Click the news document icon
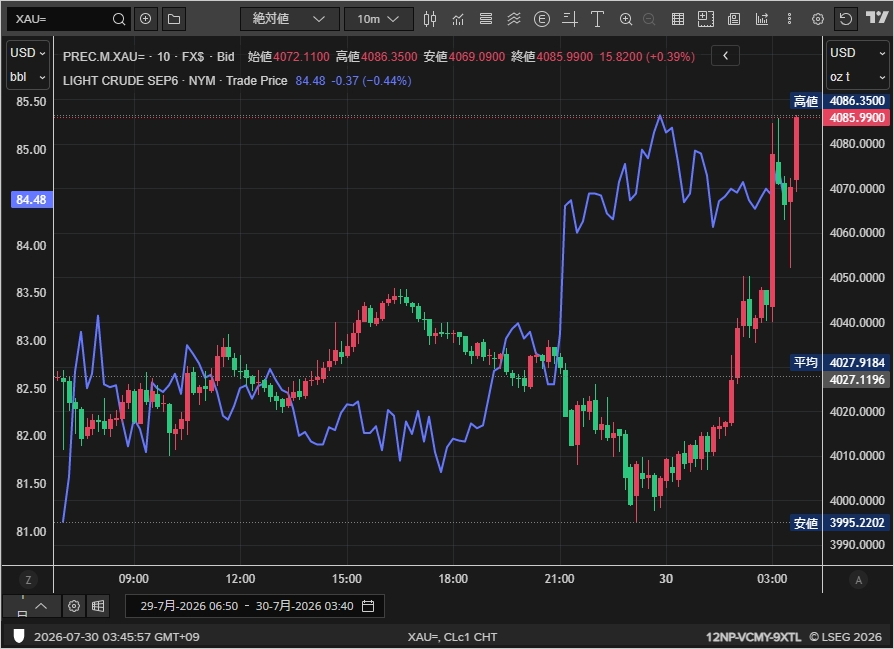Screen dimensions: 894x649 734,19
